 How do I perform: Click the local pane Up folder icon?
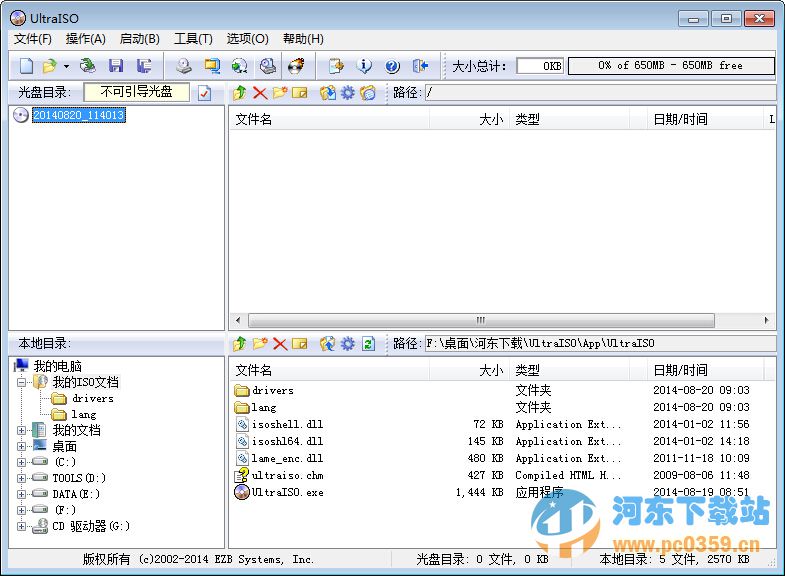pyautogui.click(x=240, y=344)
